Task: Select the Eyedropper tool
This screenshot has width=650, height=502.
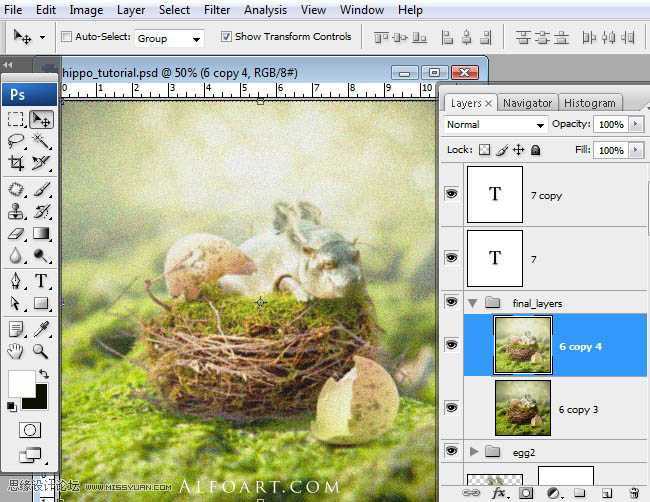Action: click(41, 330)
